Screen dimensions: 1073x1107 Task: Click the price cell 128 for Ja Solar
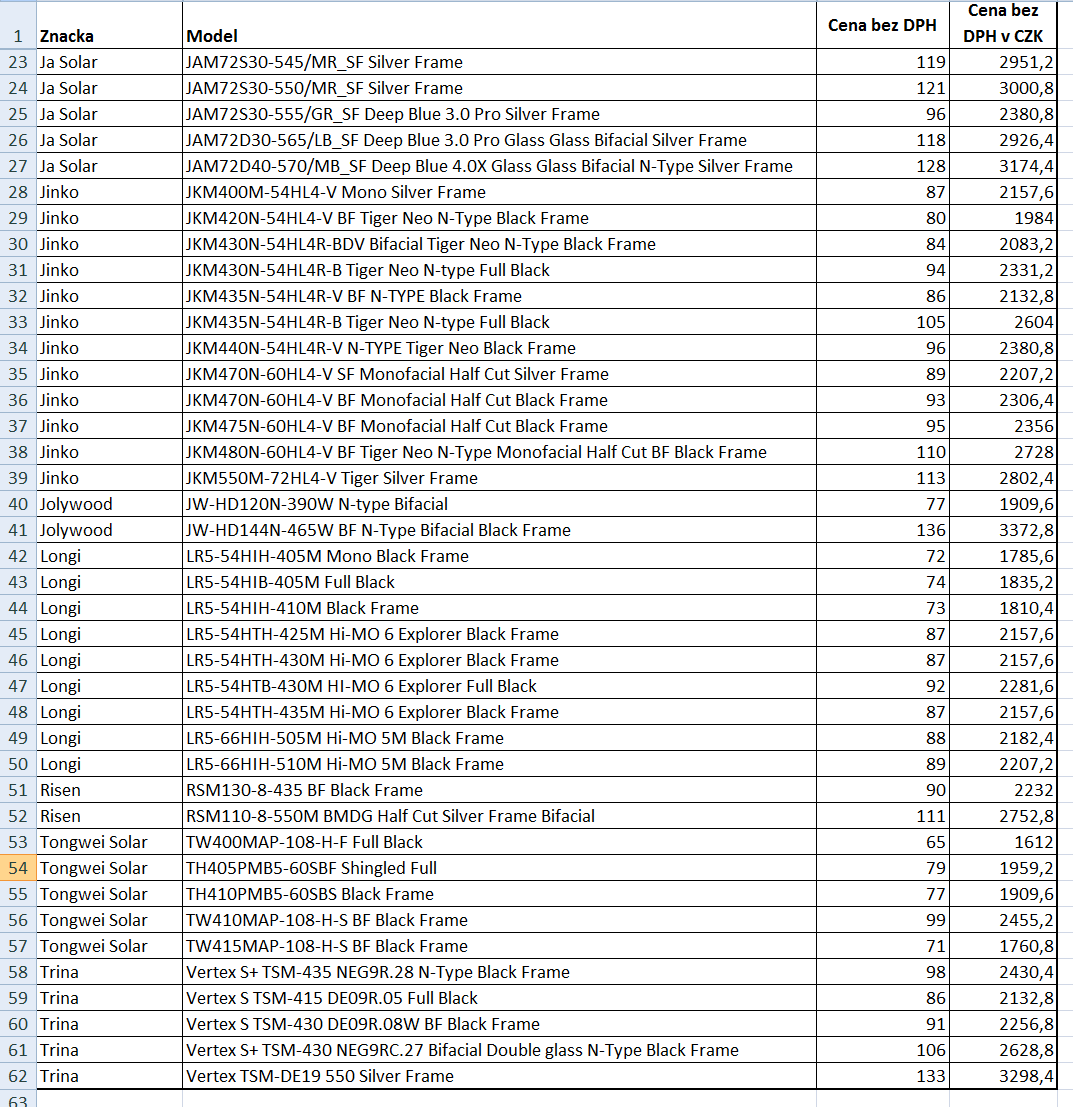[882, 166]
